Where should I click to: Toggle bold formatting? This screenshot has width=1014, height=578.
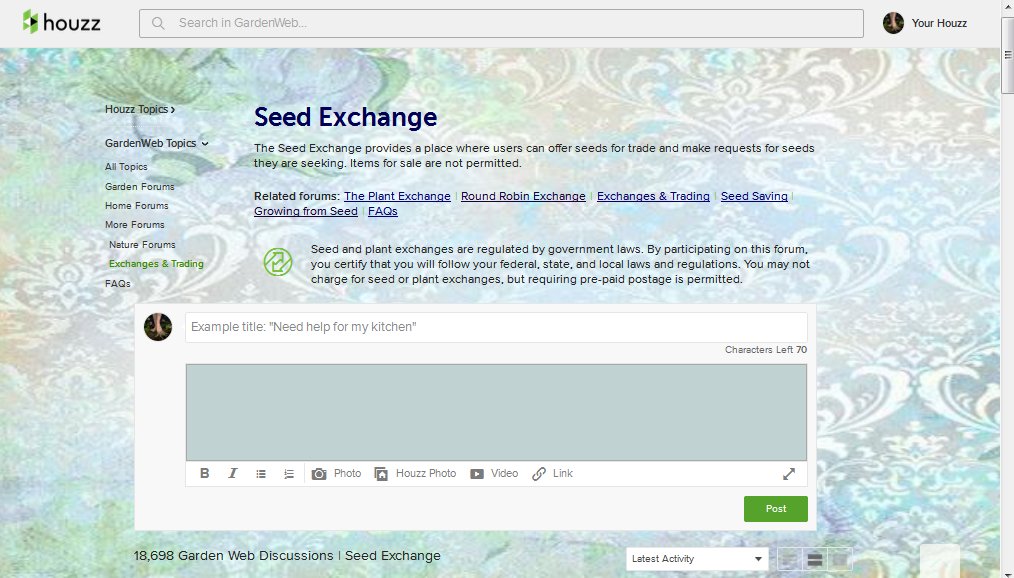(204, 473)
